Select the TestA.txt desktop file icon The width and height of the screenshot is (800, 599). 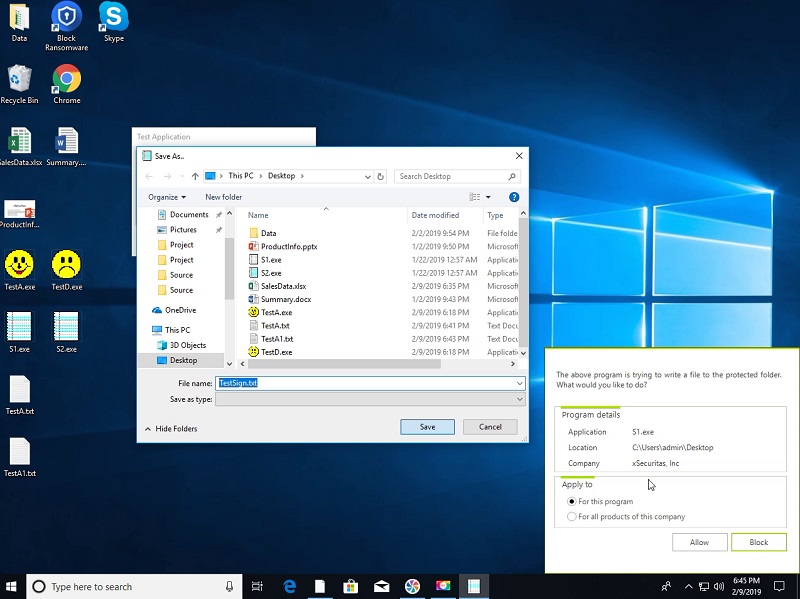click(19, 395)
